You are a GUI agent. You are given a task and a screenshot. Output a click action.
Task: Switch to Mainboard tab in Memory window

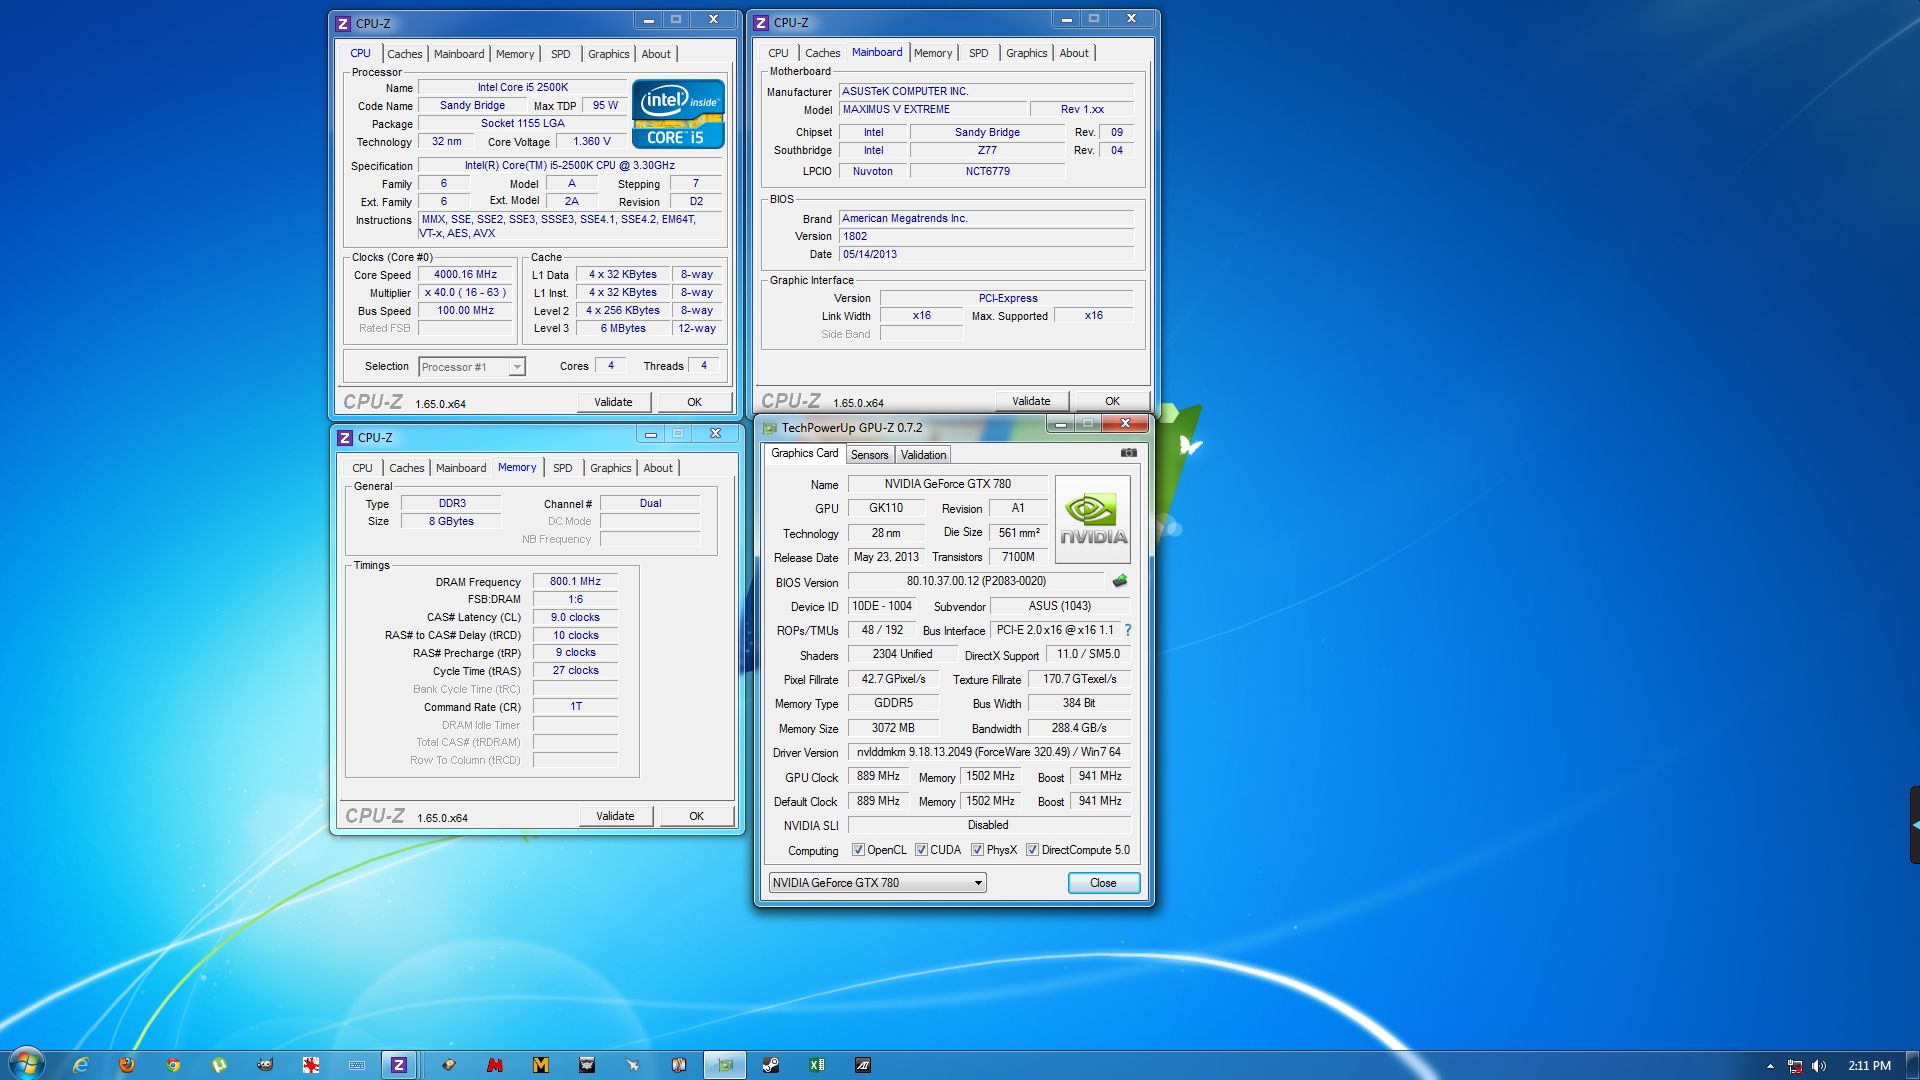(461, 468)
